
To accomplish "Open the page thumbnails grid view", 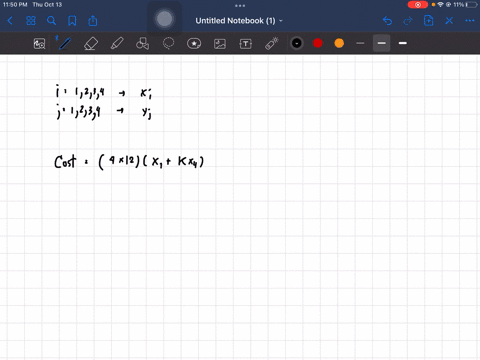I will [31, 21].
